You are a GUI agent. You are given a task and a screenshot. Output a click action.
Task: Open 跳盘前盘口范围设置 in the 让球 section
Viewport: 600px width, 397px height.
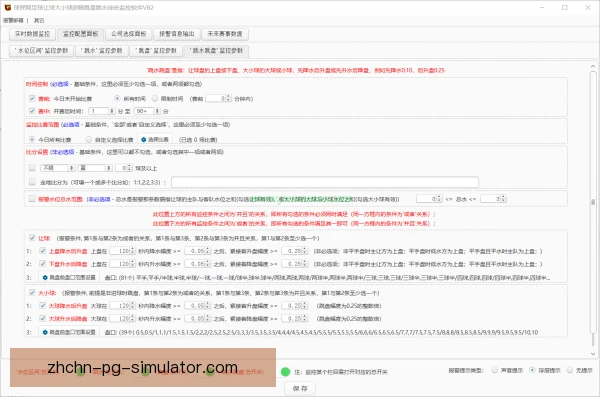[x=69, y=277]
